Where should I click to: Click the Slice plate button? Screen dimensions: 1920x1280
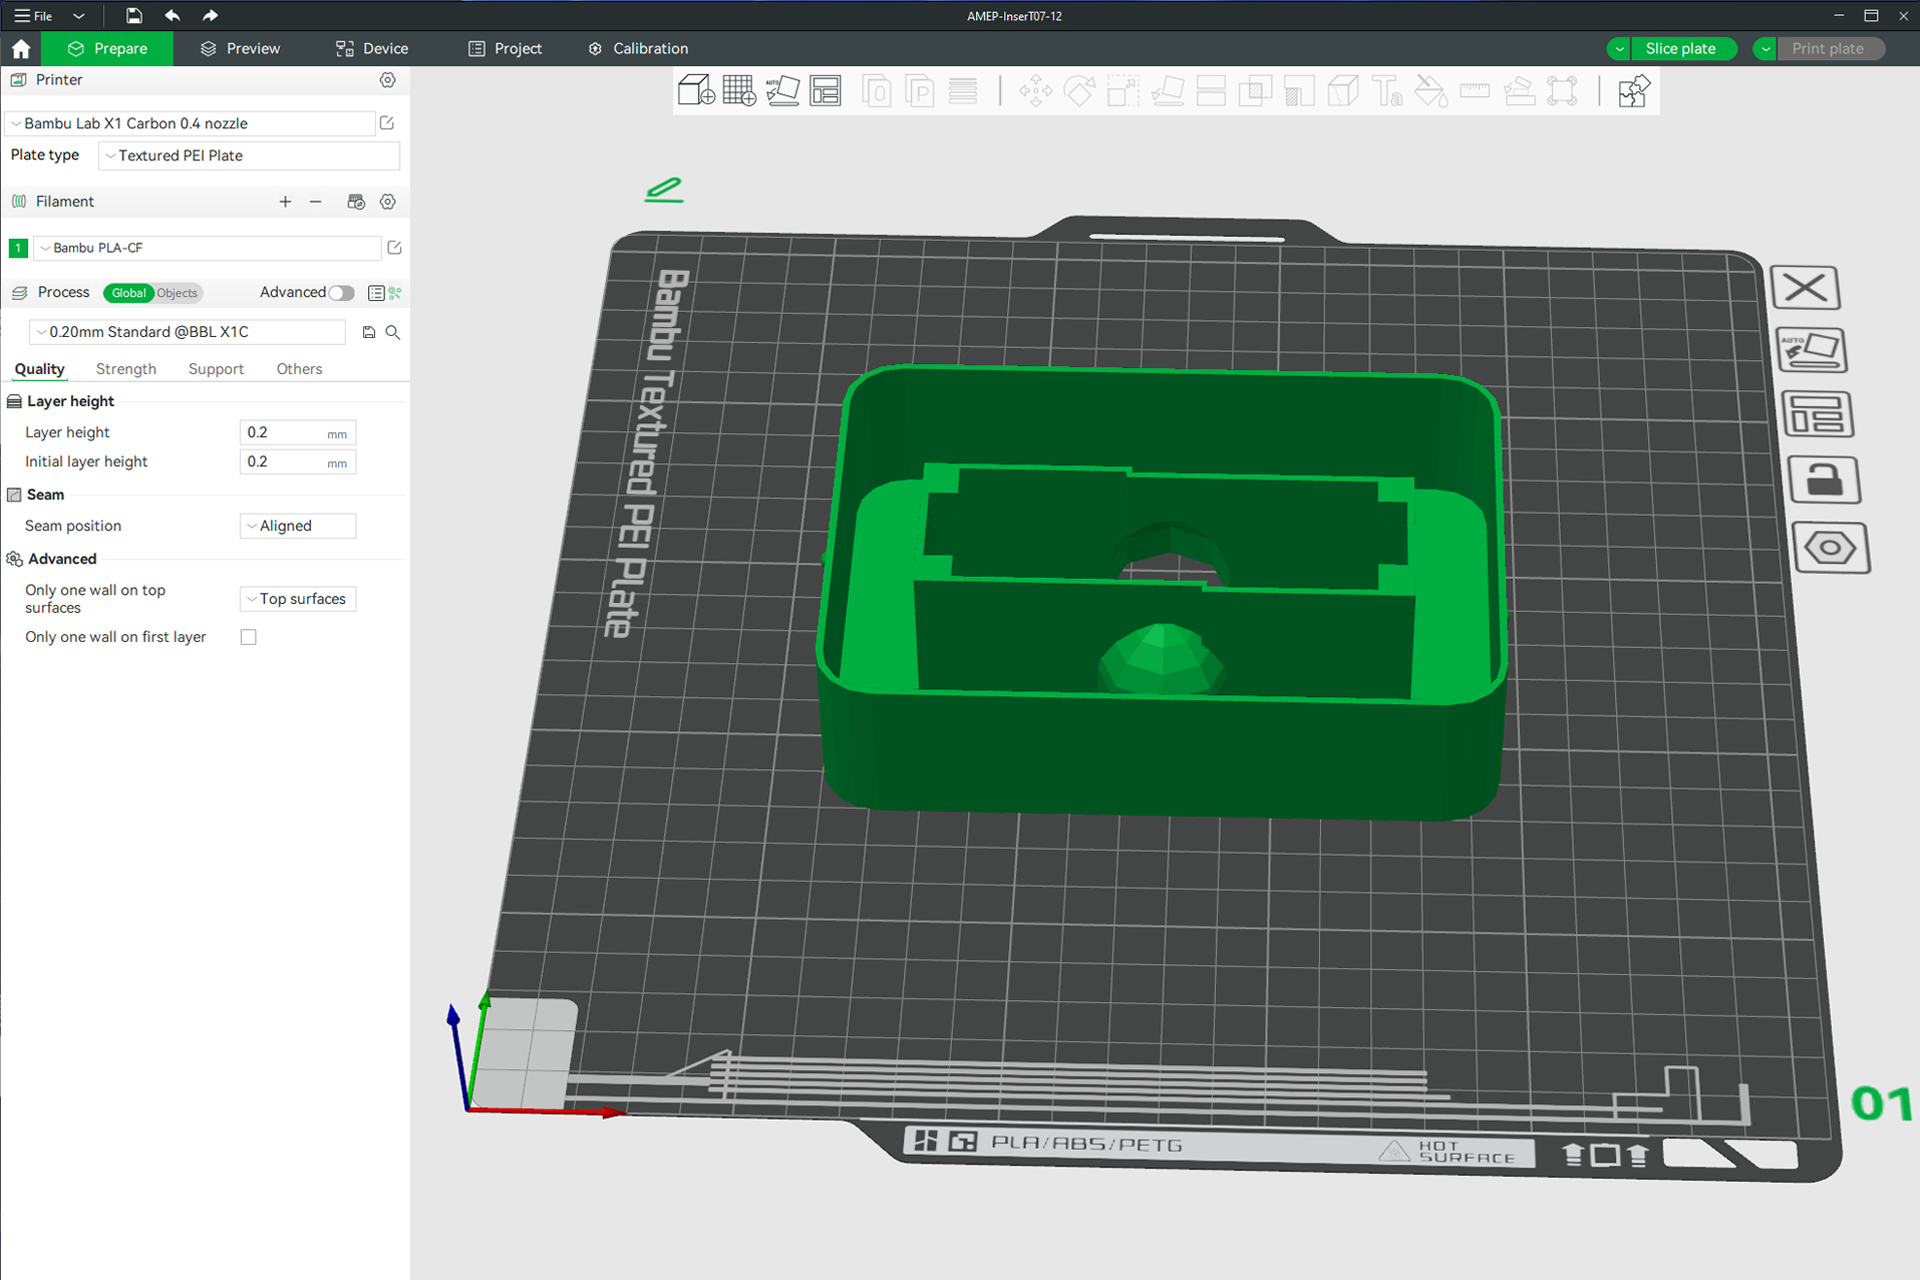pyautogui.click(x=1680, y=49)
